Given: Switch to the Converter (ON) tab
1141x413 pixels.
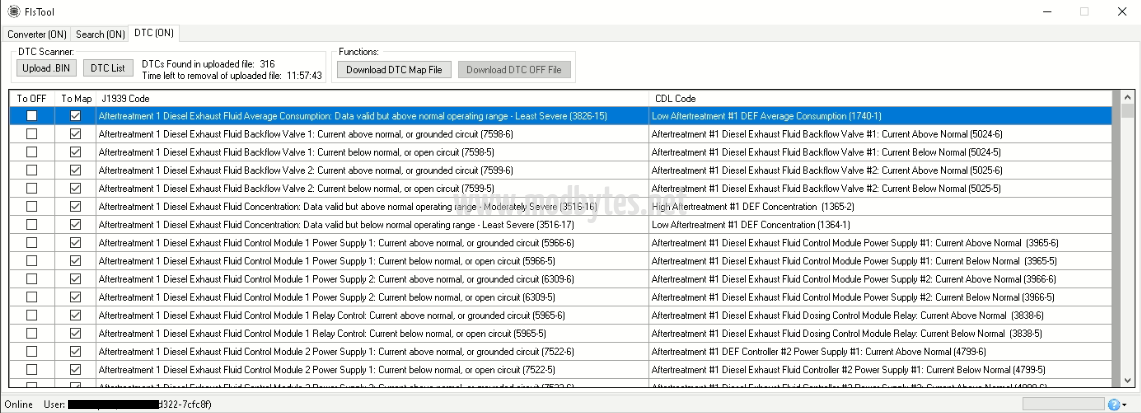Looking at the screenshot, I should [x=36, y=34].
